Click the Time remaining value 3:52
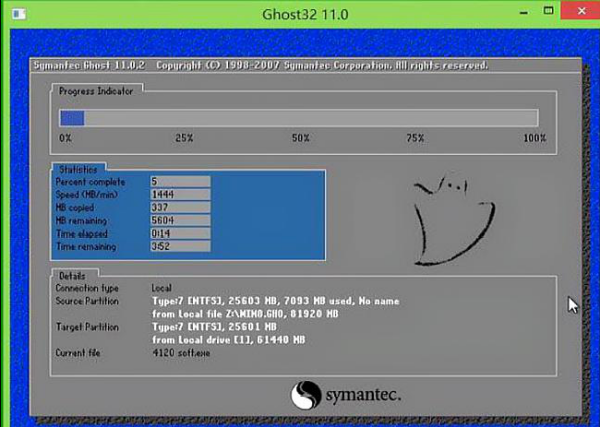Viewport: 600px width, 427px height. click(x=180, y=246)
